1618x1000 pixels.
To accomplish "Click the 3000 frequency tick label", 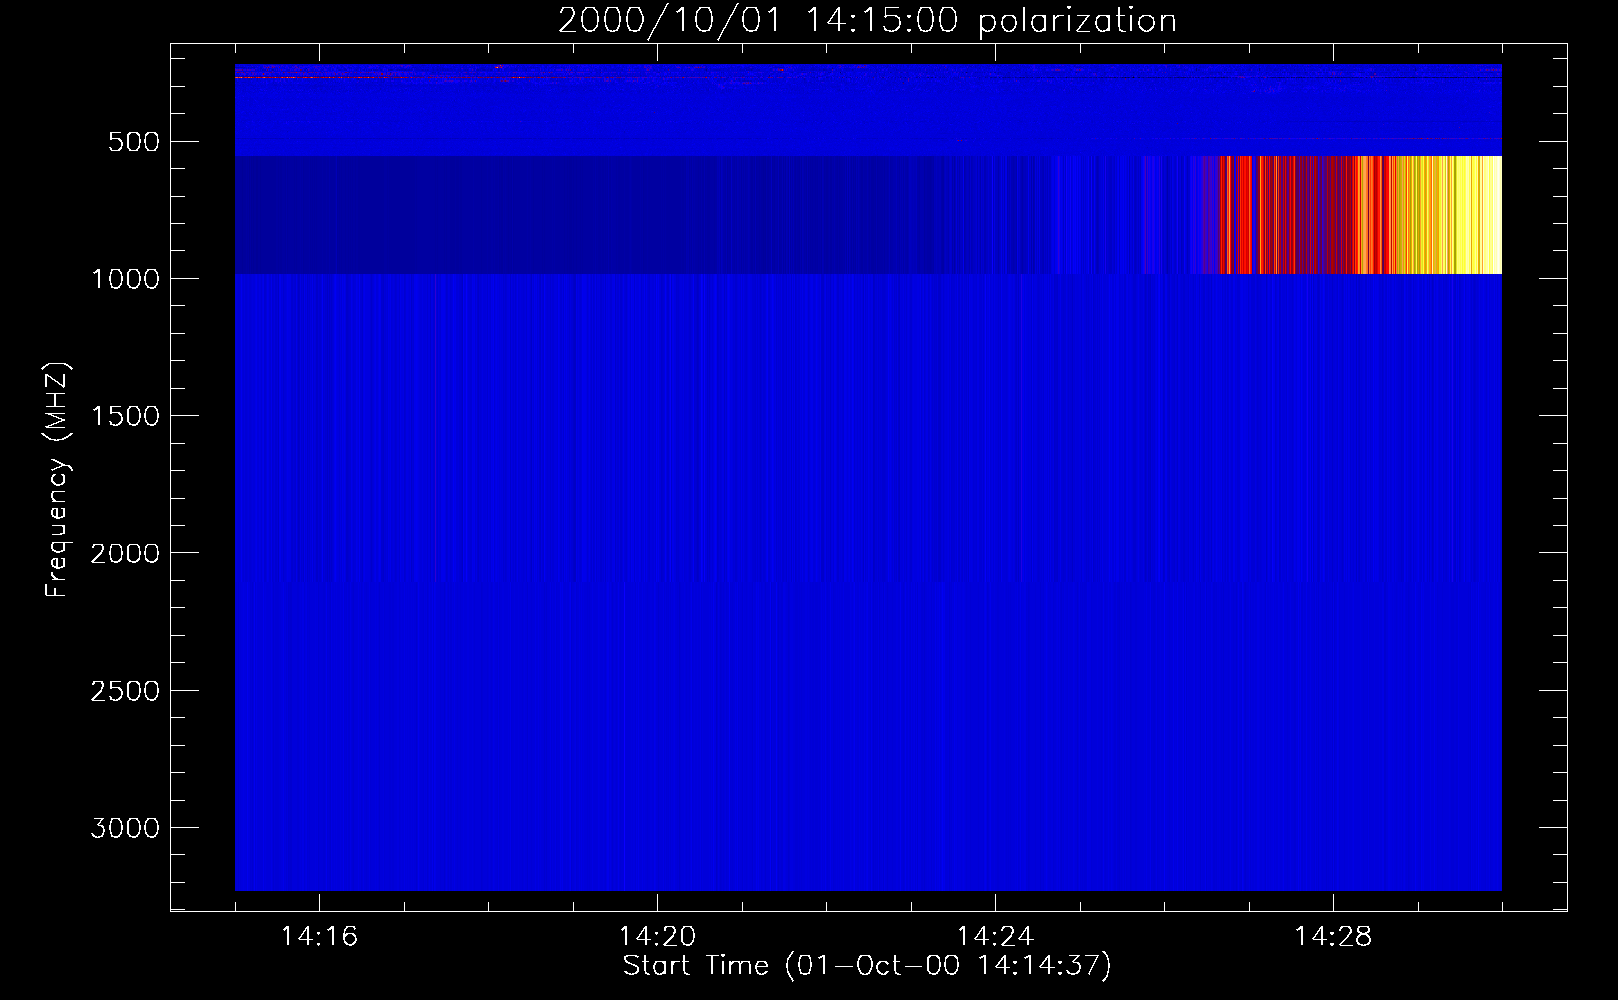I will (x=125, y=828).
